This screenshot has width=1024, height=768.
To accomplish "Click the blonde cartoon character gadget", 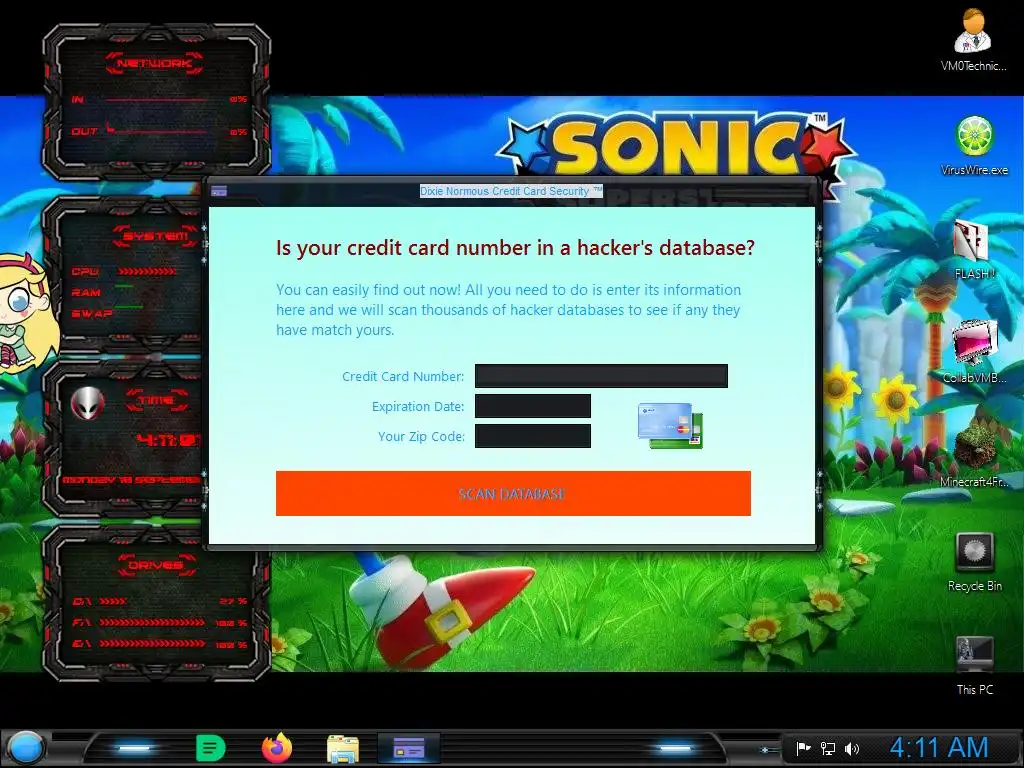I will coord(25,313).
